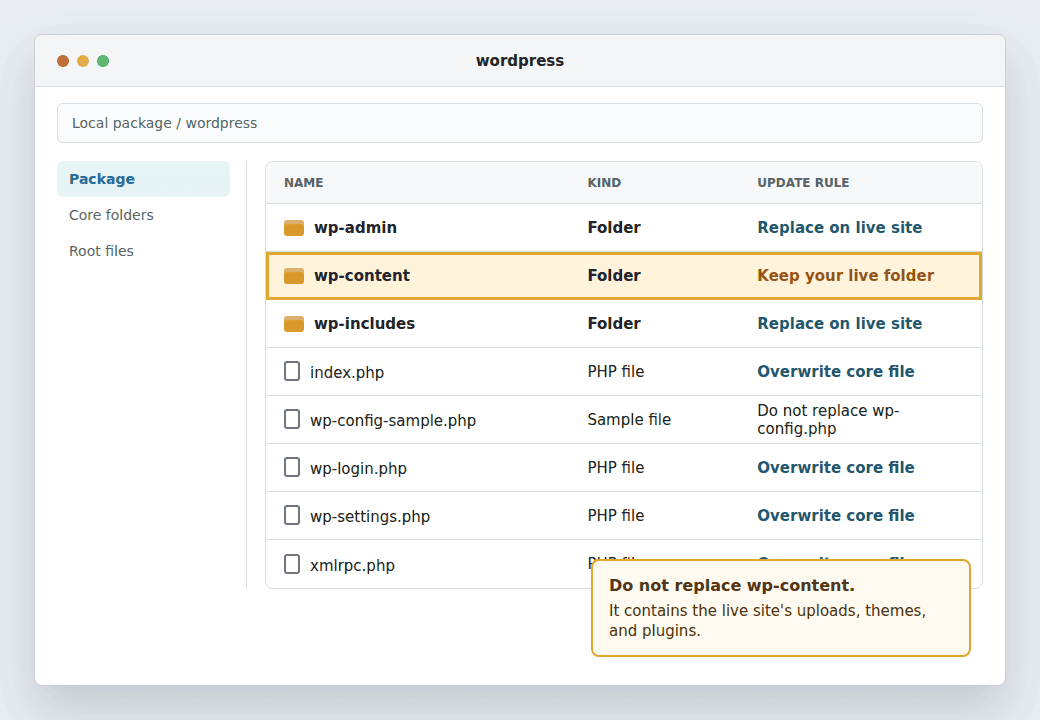Close the window with the red button
The height and width of the screenshot is (720, 1040).
tap(63, 61)
